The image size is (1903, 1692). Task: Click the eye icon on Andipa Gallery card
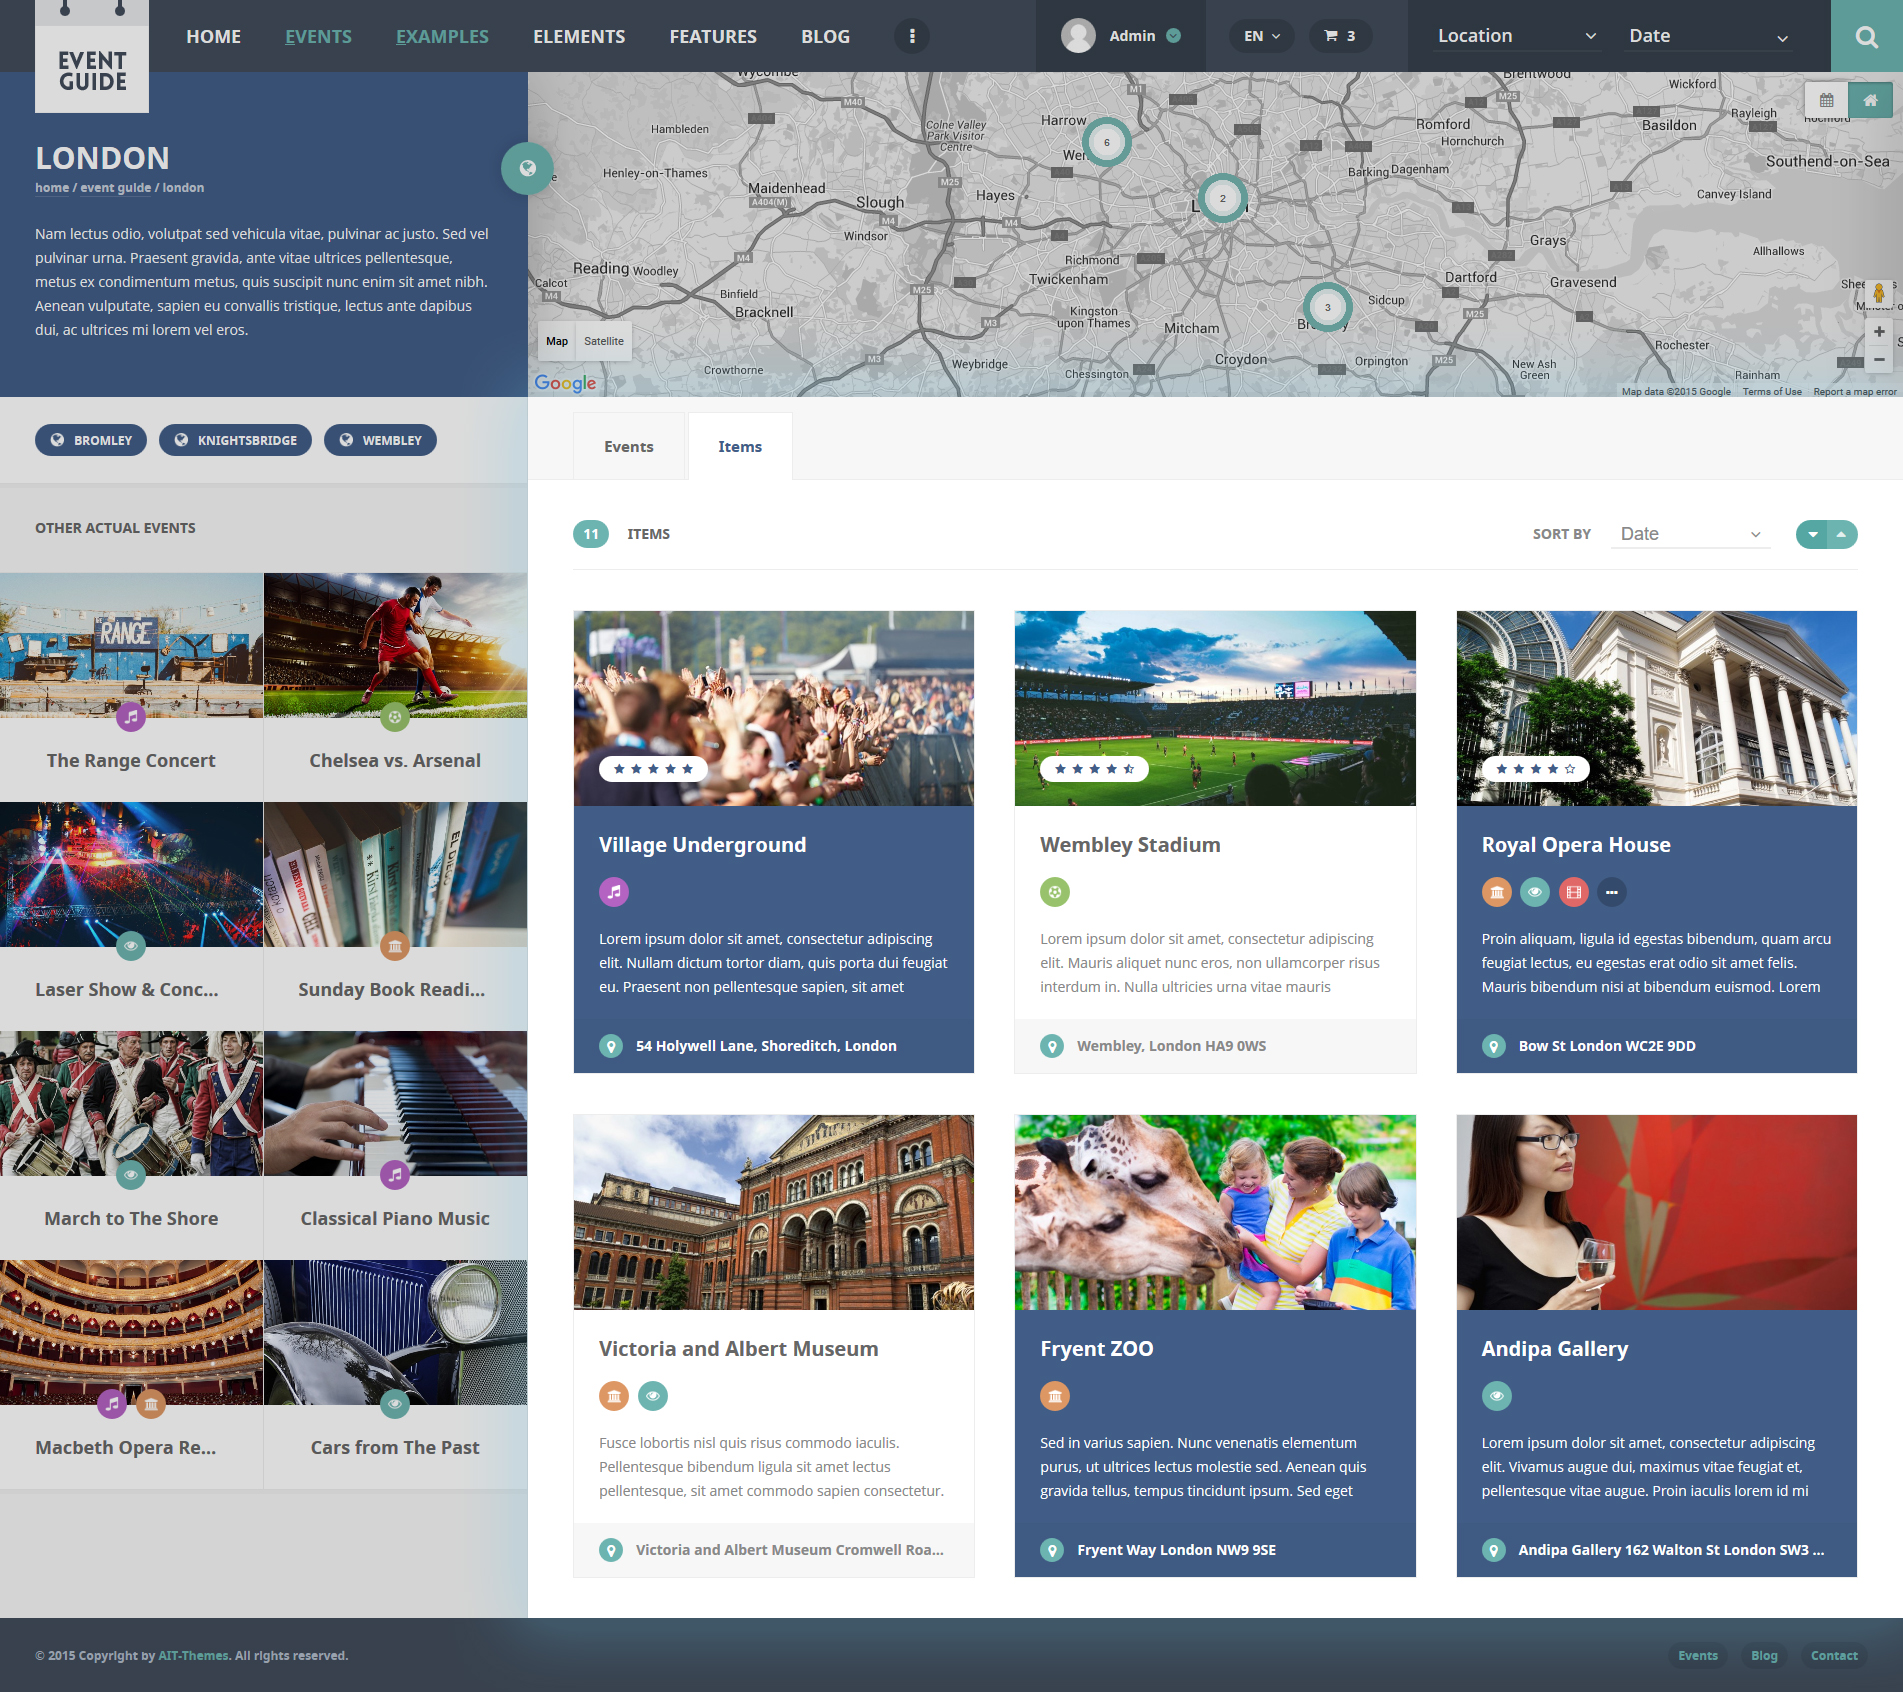point(1497,1395)
